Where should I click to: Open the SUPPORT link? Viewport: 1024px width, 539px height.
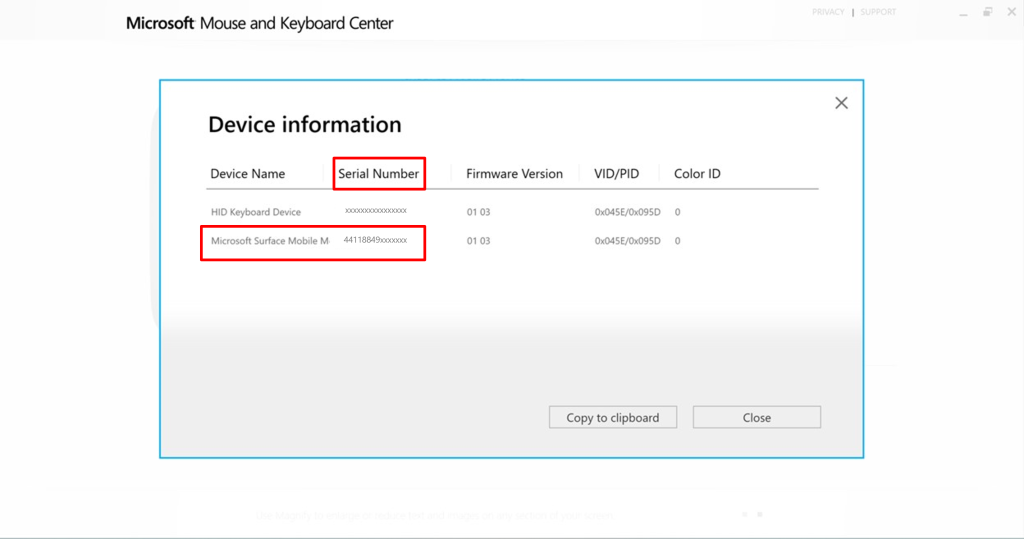coord(878,12)
